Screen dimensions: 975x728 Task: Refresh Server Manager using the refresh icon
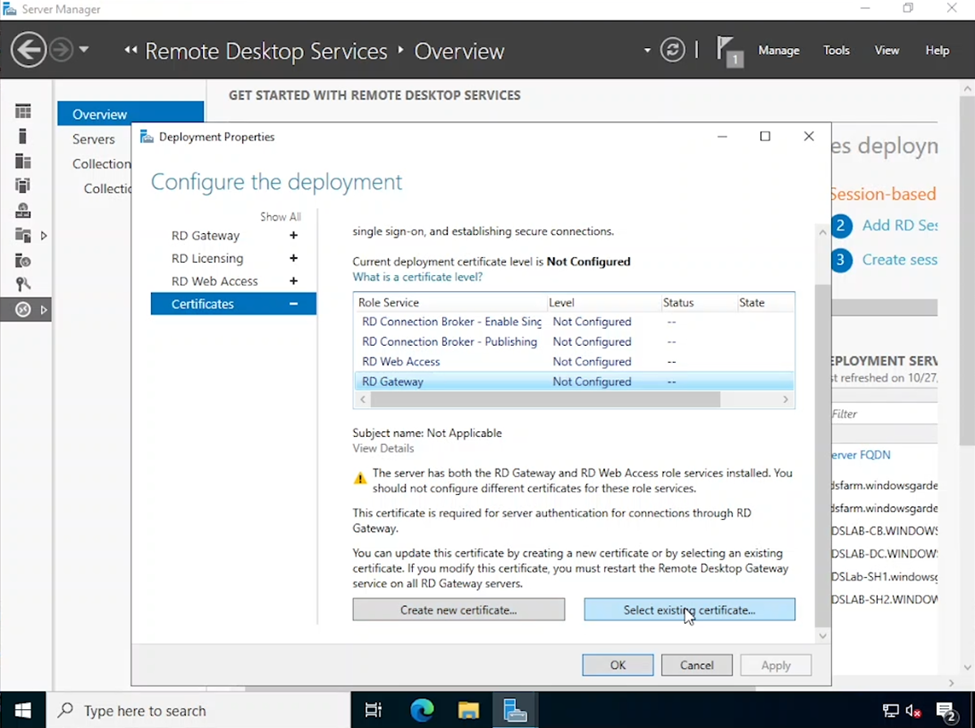tap(672, 49)
